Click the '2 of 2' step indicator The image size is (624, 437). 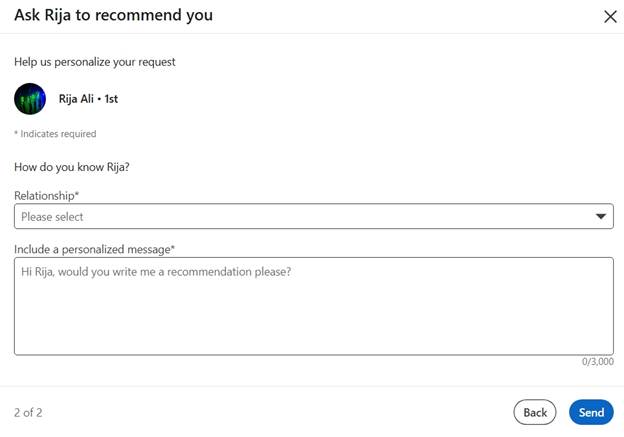click(28, 412)
